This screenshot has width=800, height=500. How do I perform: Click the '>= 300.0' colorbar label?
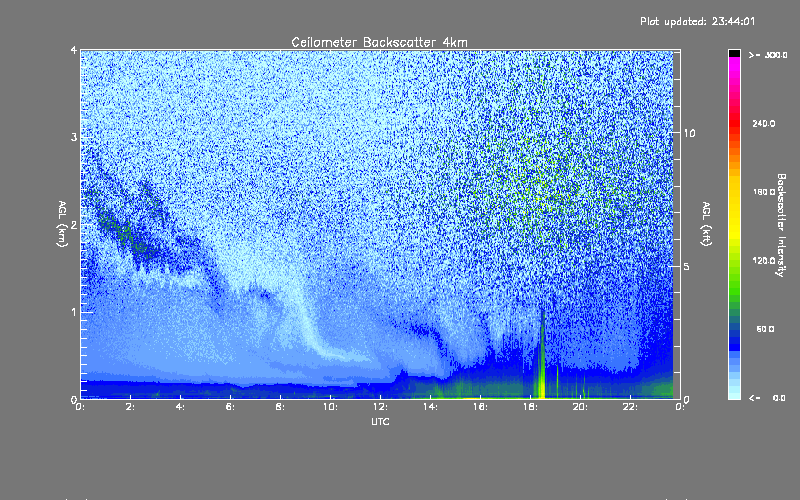coord(768,55)
